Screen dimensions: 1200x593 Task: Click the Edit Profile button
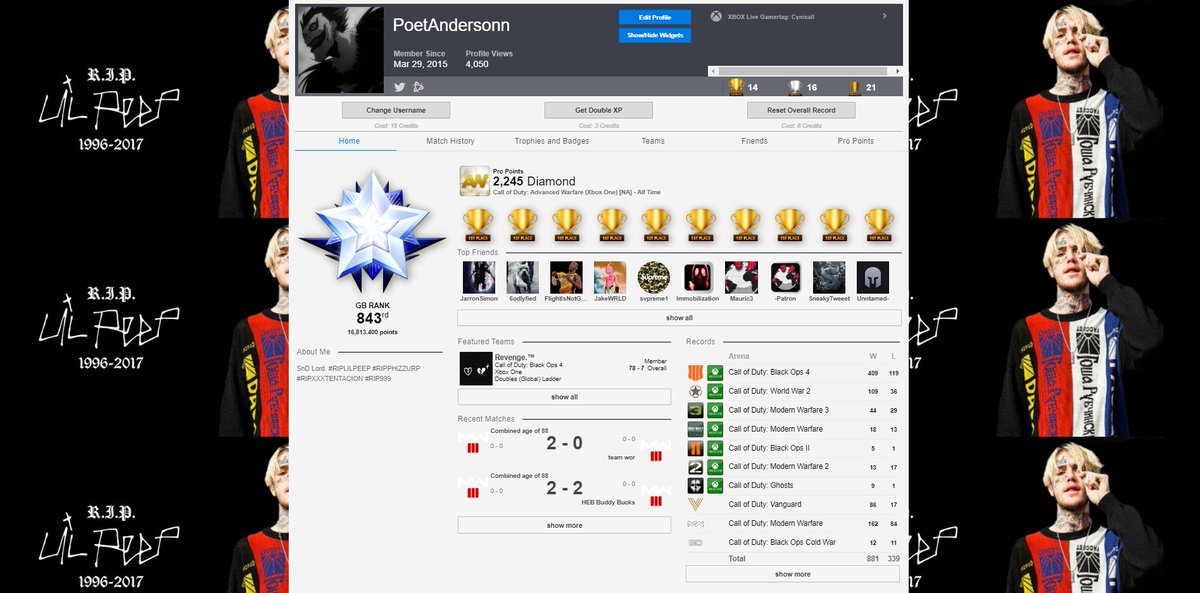pos(655,17)
